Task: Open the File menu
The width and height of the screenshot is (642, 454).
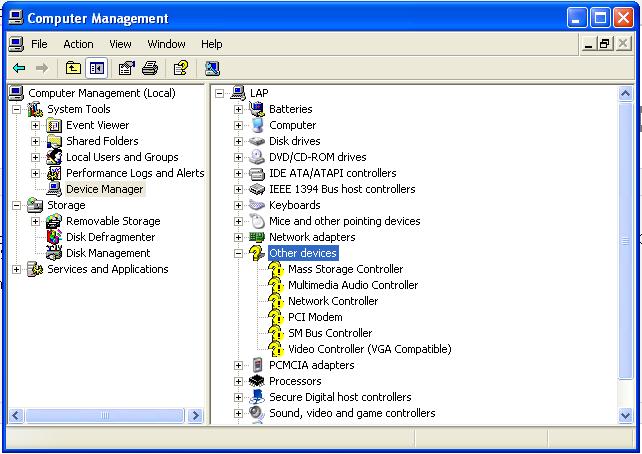Action: point(39,44)
